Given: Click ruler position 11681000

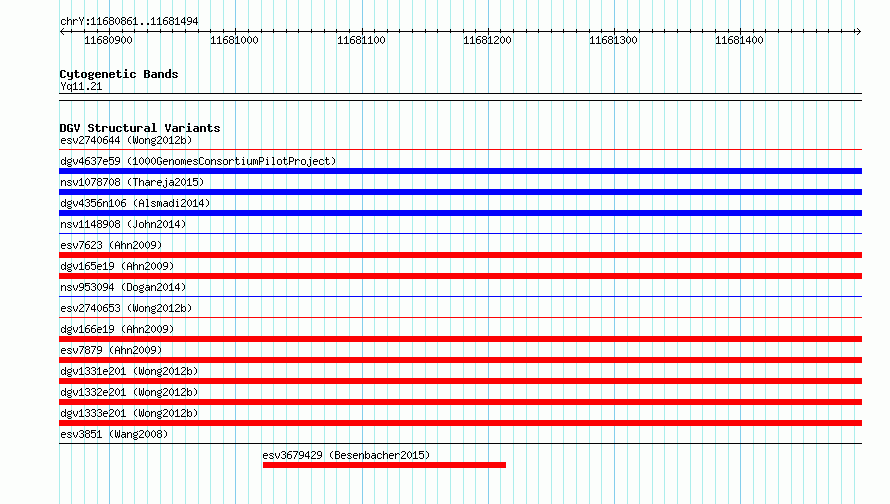Looking at the screenshot, I should 234,40.
